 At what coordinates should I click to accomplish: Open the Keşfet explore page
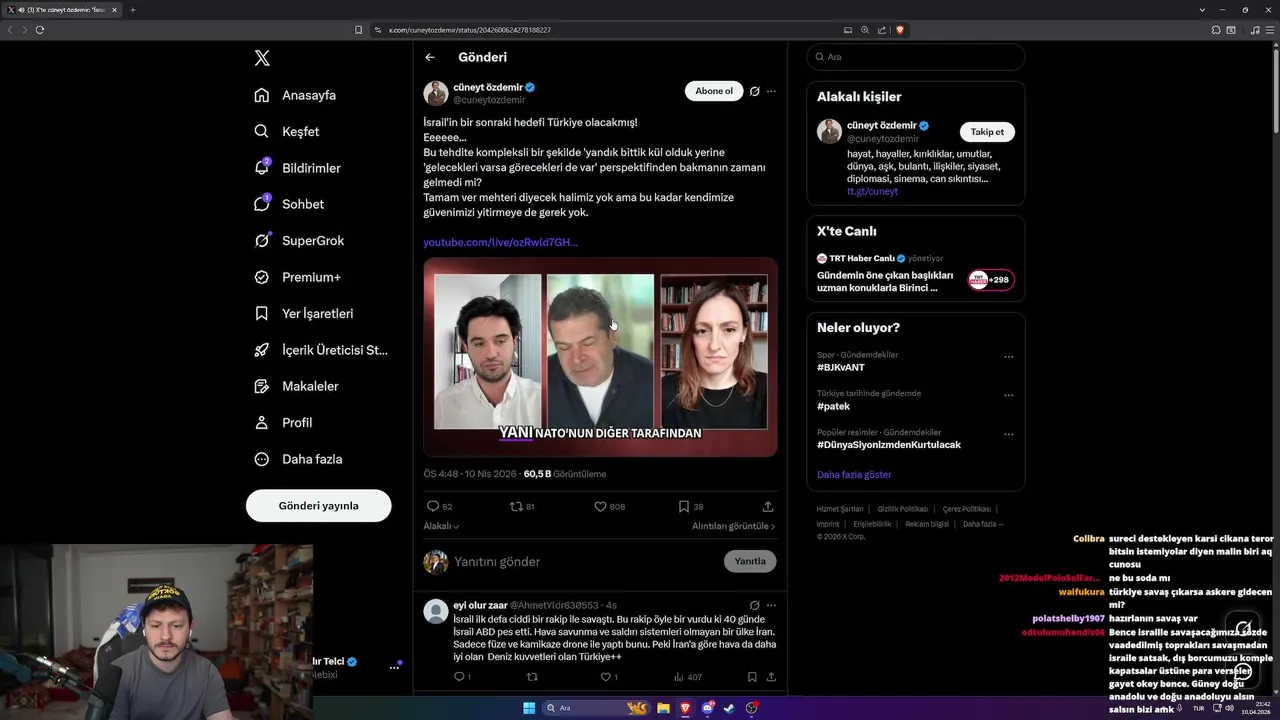tap(287, 131)
